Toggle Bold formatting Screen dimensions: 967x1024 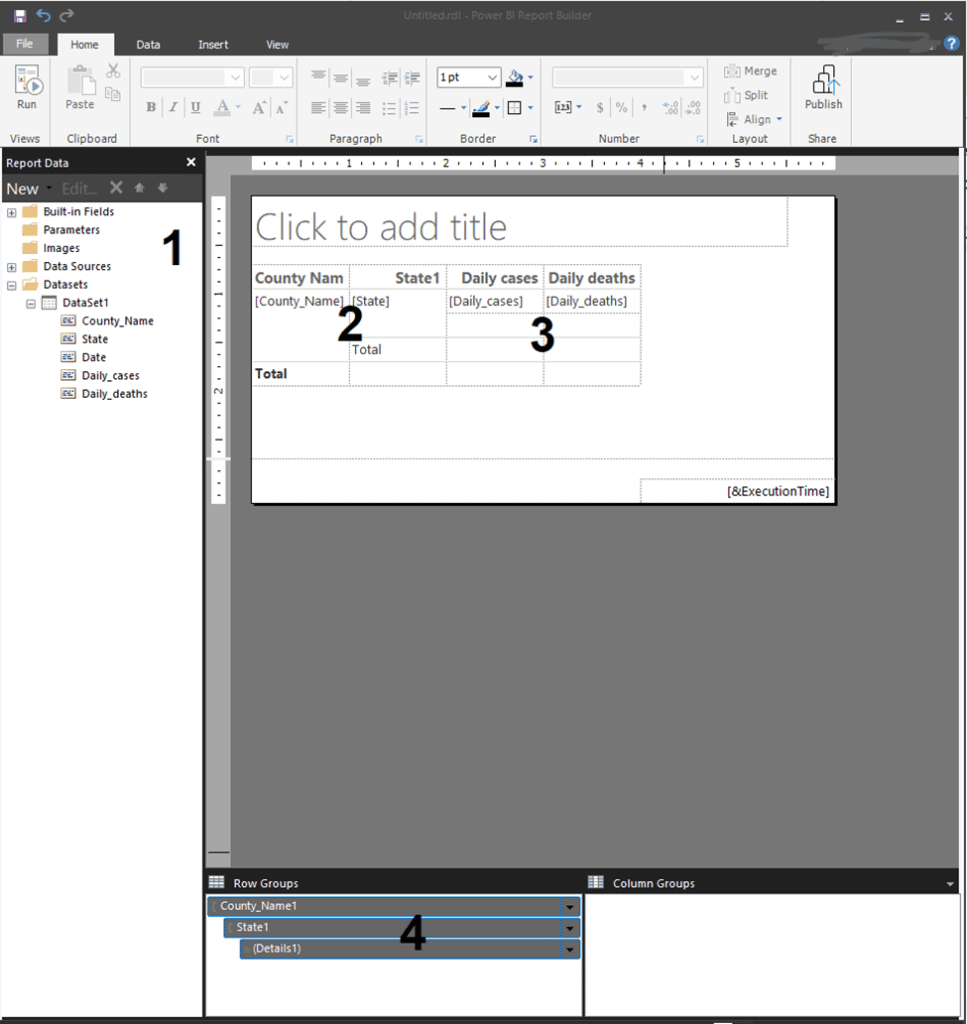pos(151,107)
